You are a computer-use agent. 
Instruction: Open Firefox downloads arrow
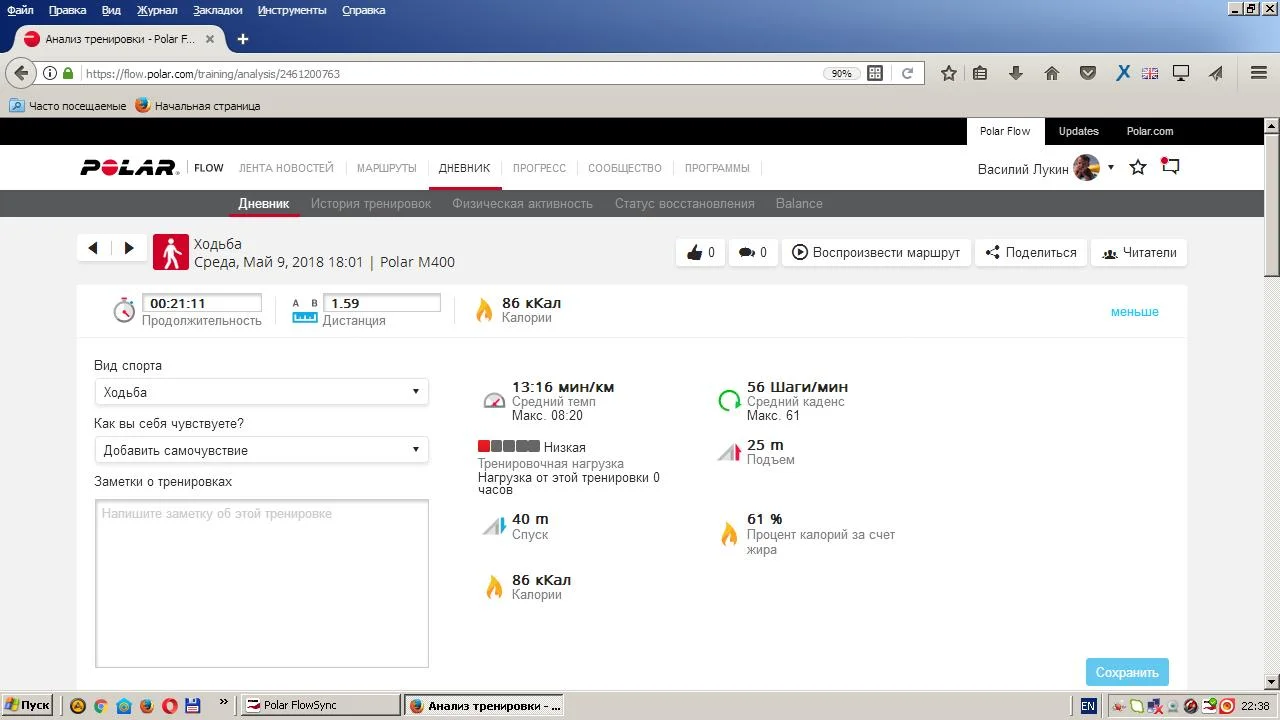(x=1016, y=73)
